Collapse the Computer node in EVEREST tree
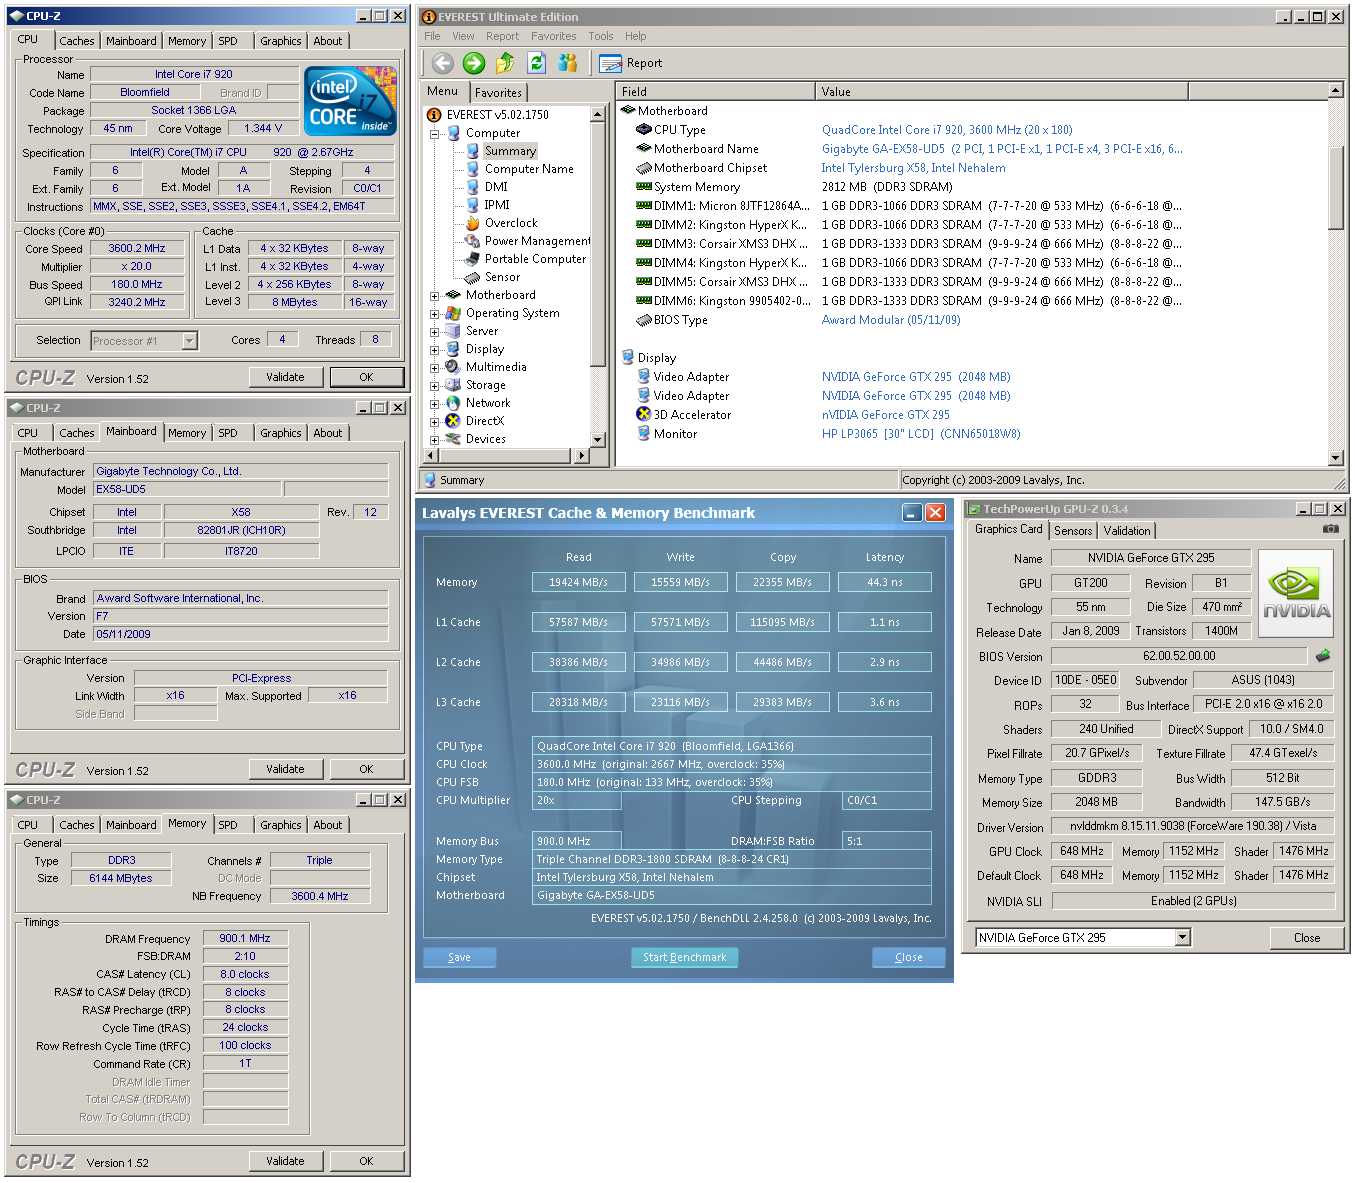Image resolution: width=1355 pixels, height=1183 pixels. [435, 134]
